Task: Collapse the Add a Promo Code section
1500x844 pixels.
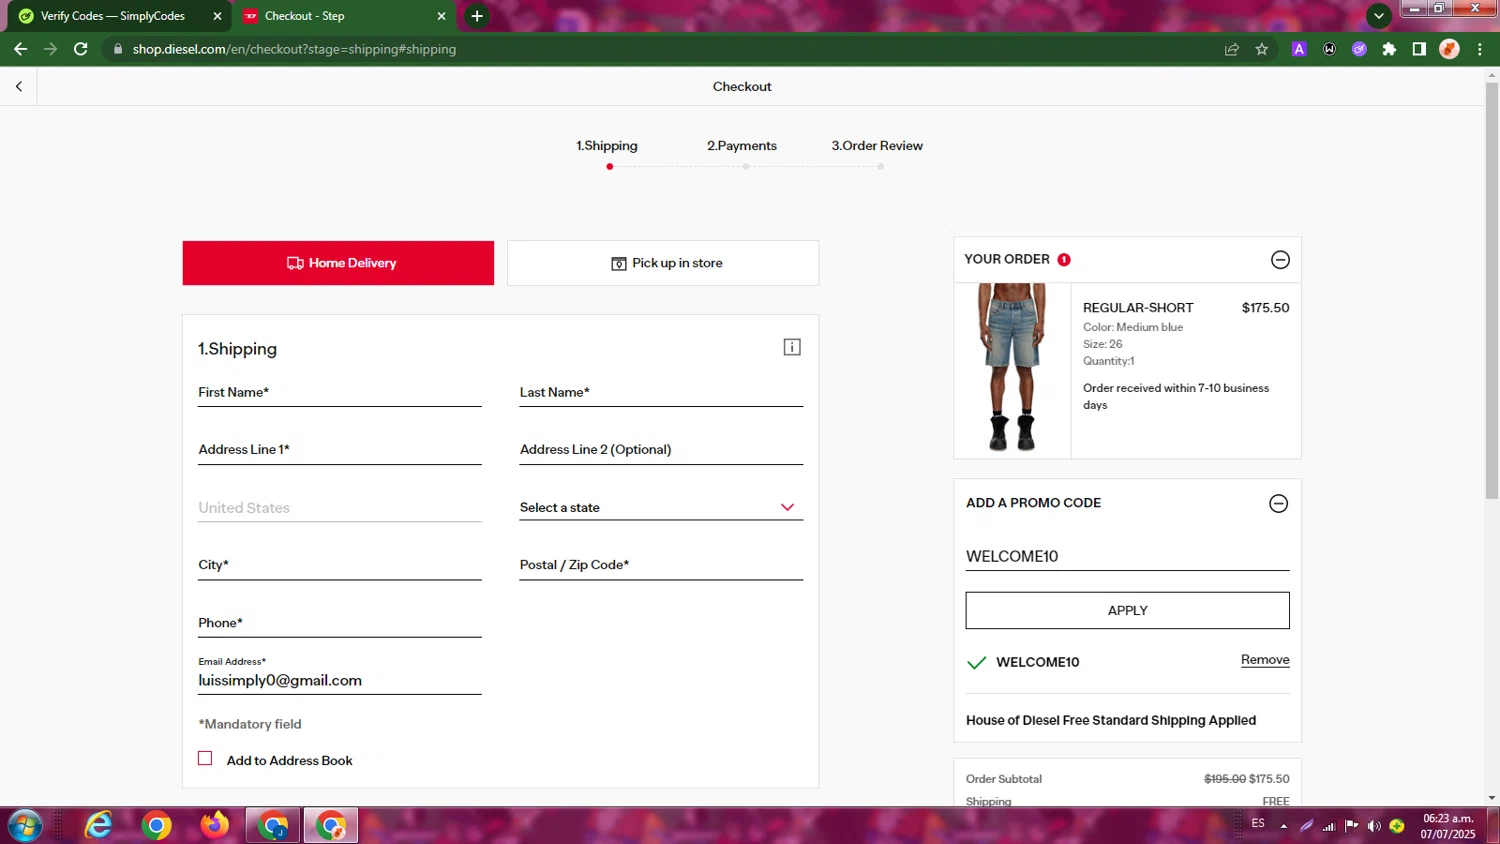Action: [1278, 503]
